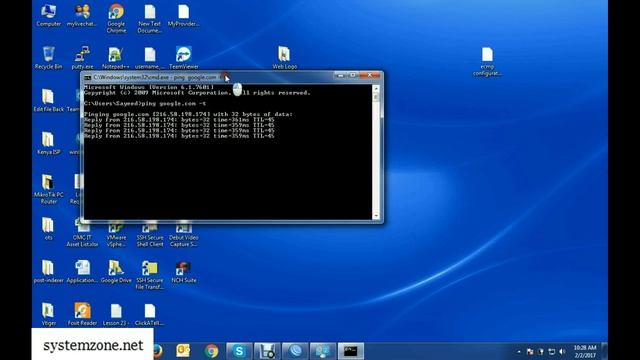Select the username_ text file icon
This screenshot has width=640, height=360.
click(150, 58)
